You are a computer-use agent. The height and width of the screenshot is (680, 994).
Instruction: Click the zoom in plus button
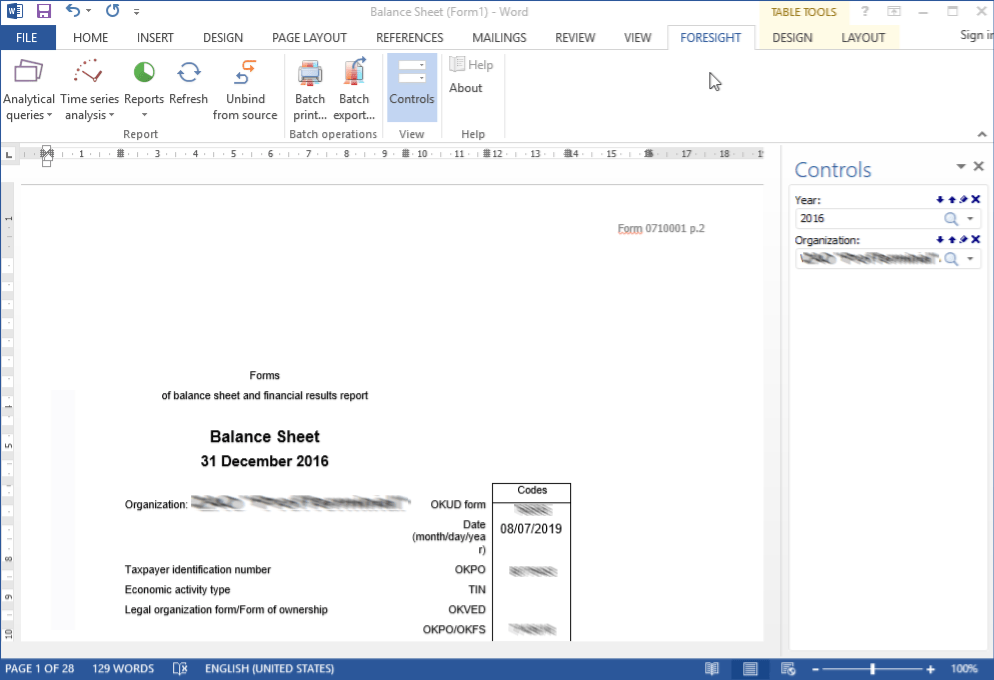click(x=930, y=668)
